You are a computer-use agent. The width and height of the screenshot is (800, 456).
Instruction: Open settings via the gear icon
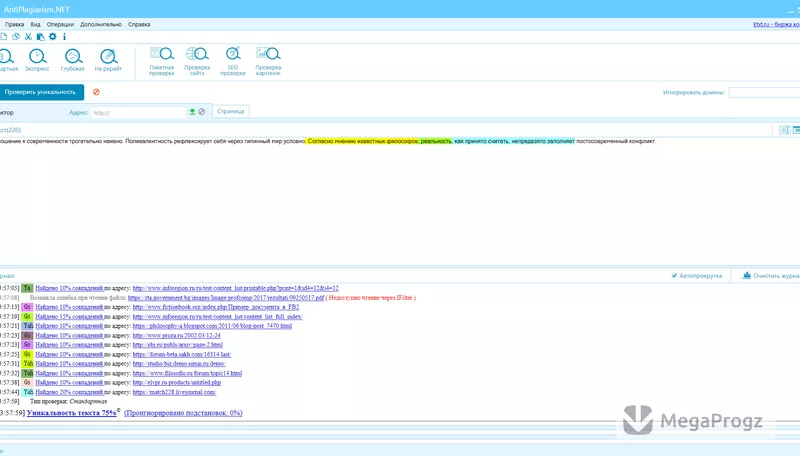pyautogui.click(x=53, y=37)
